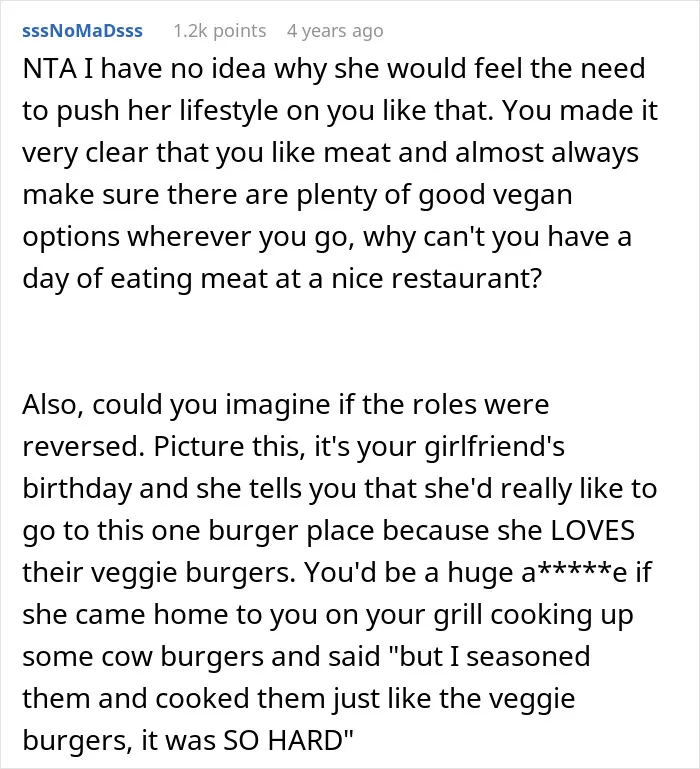Open the 4 years ago timestamp permalink
The image size is (700, 769).
click(x=335, y=31)
